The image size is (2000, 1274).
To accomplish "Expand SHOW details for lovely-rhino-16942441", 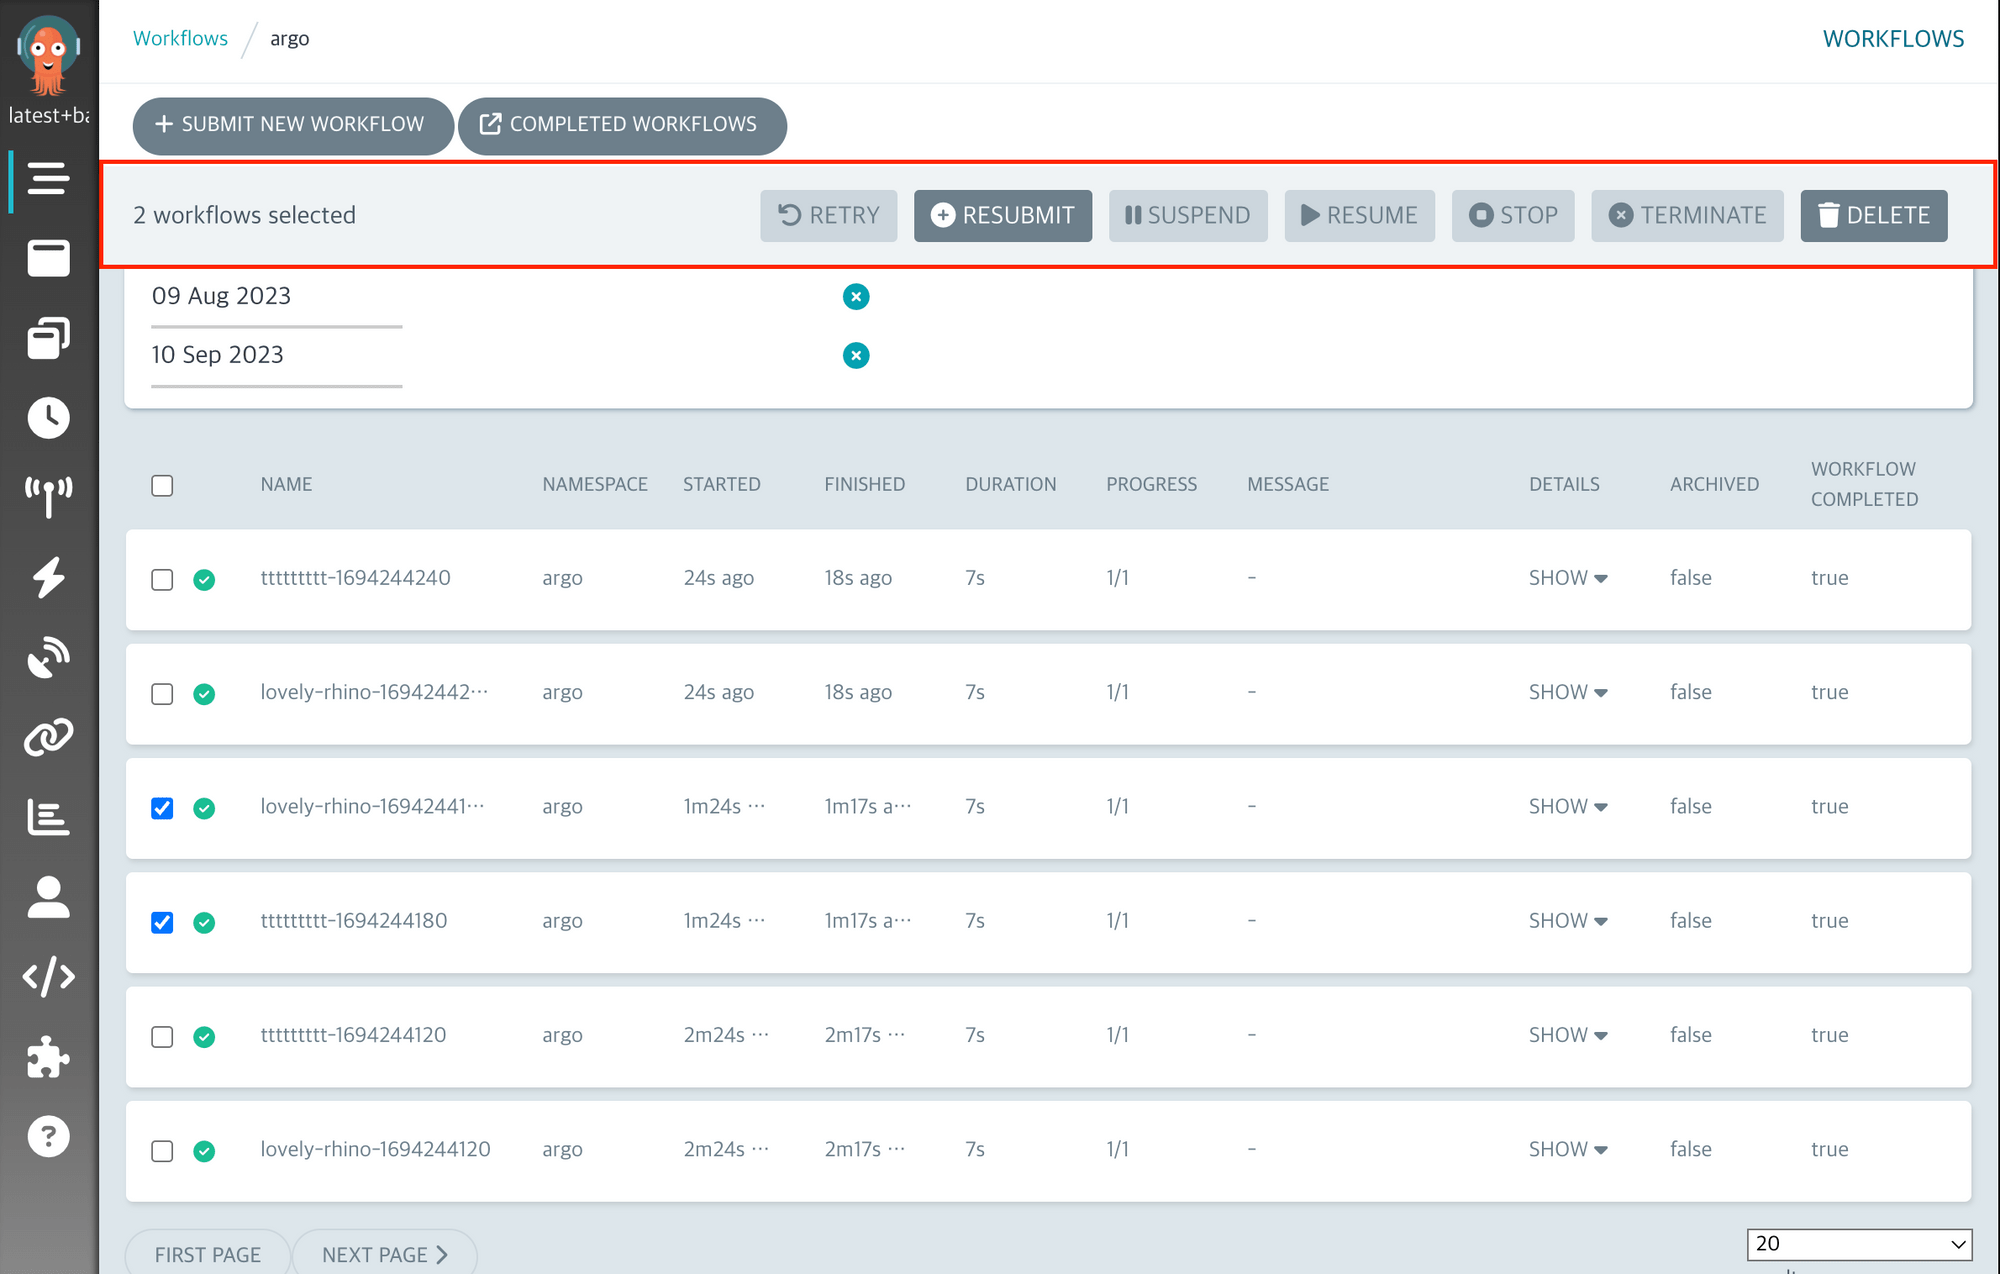I will click(1568, 806).
